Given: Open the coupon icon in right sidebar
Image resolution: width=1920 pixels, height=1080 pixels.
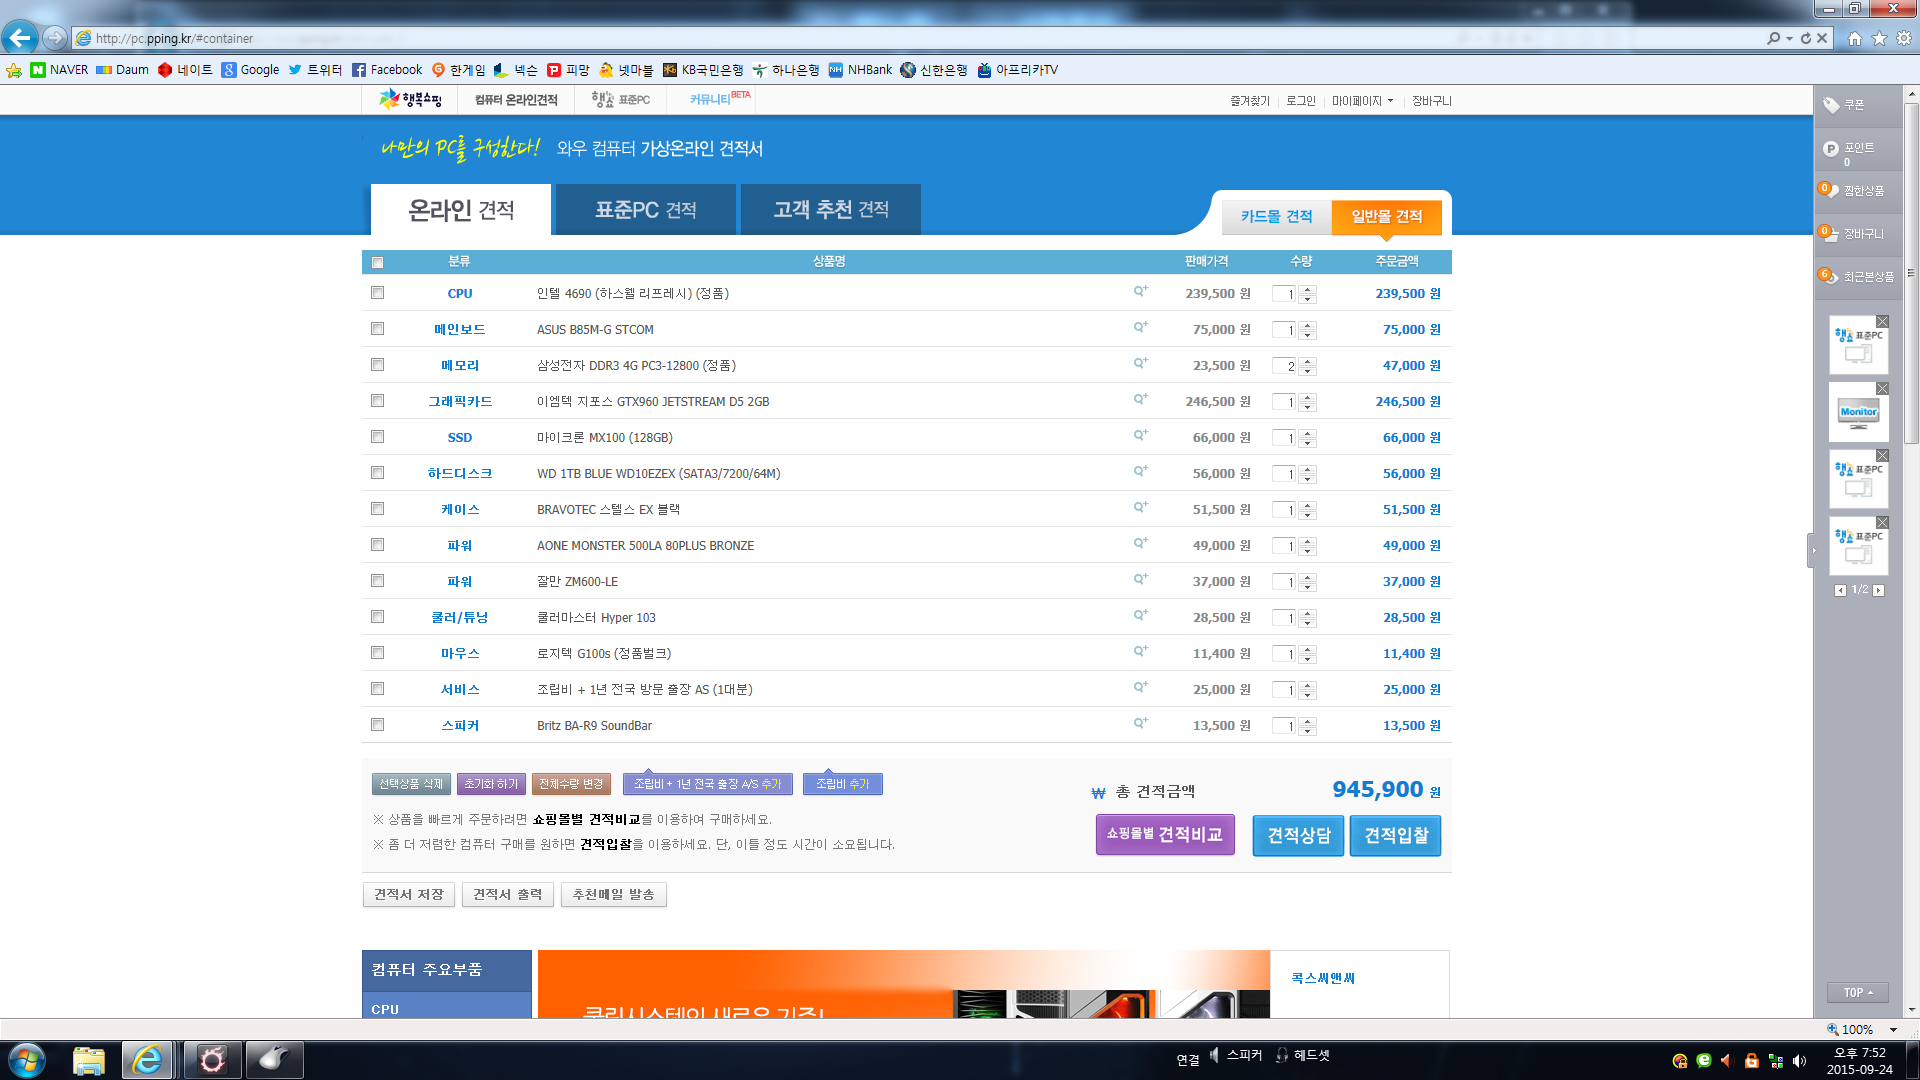Looking at the screenshot, I should (1831, 105).
